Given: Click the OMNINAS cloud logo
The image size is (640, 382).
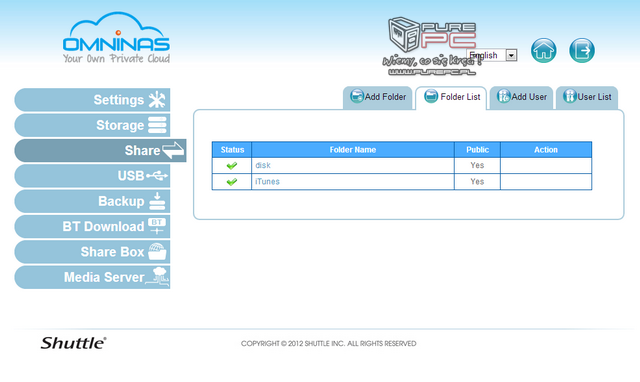Looking at the screenshot, I should tap(116, 38).
